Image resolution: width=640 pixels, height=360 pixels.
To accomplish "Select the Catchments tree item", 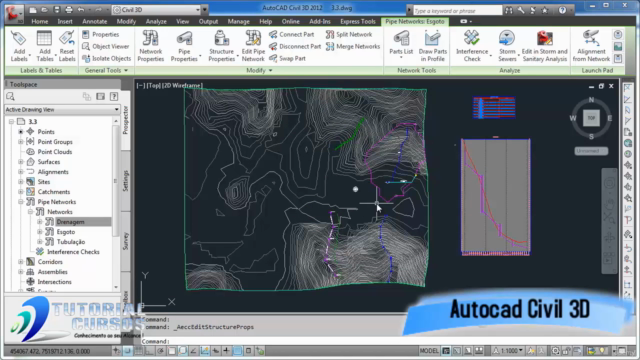I will pos(53,192).
